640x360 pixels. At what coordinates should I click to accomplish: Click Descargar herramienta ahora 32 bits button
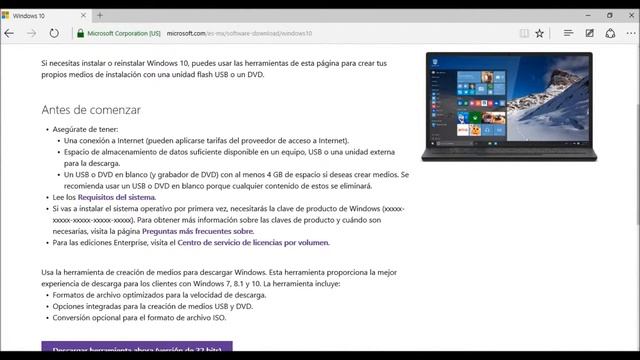pyautogui.click(x=137, y=346)
